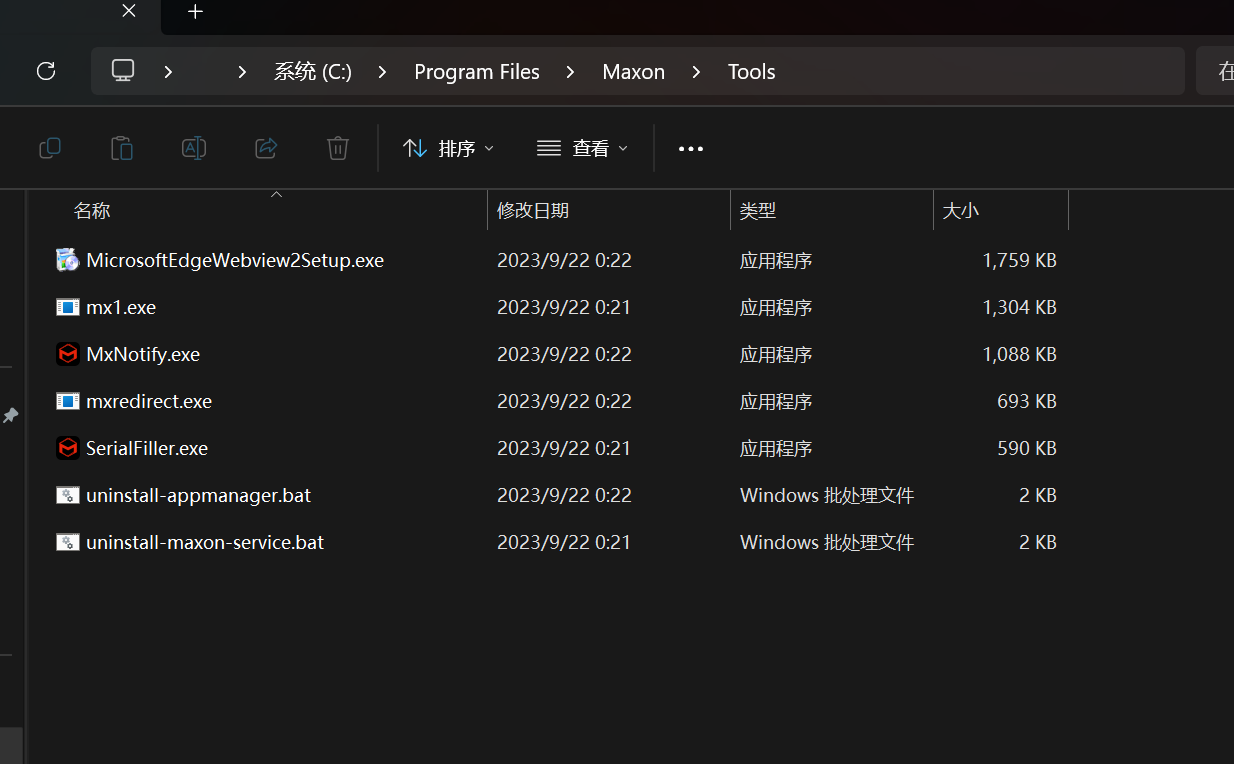Click the 1,088 KB size cell
This screenshot has height=764, width=1234.
coord(1019,354)
